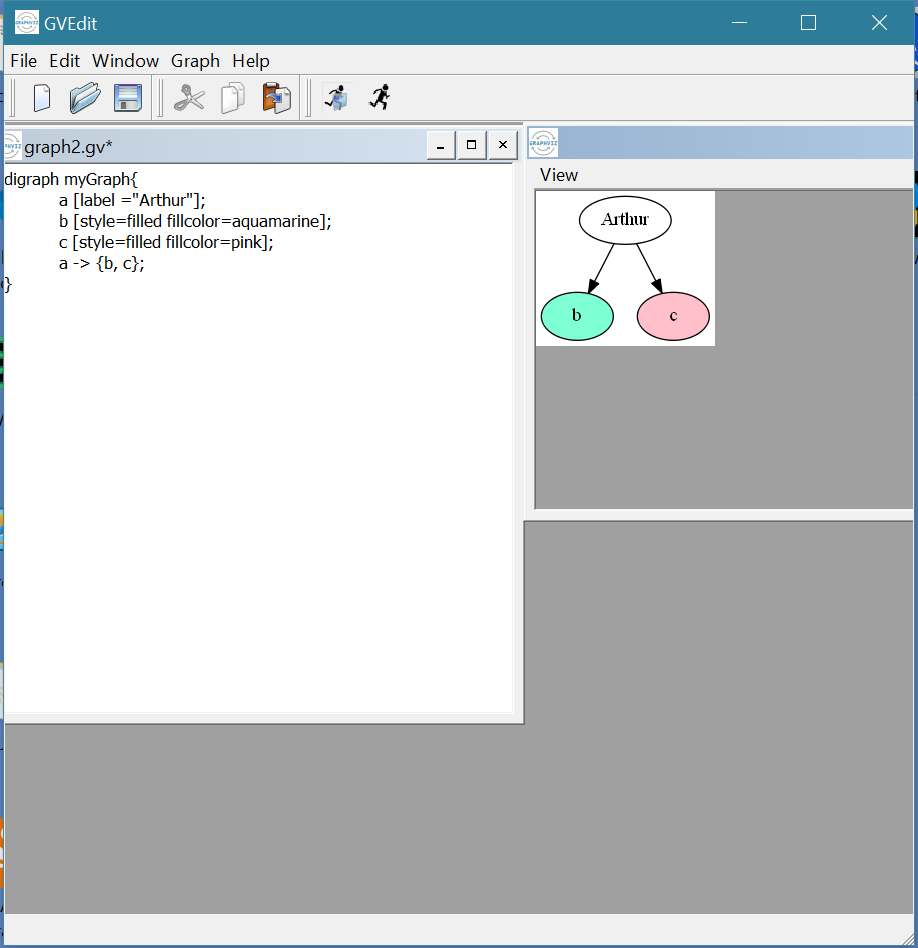
Task: Click the line with fillcolor=pink
Action: pos(166,242)
